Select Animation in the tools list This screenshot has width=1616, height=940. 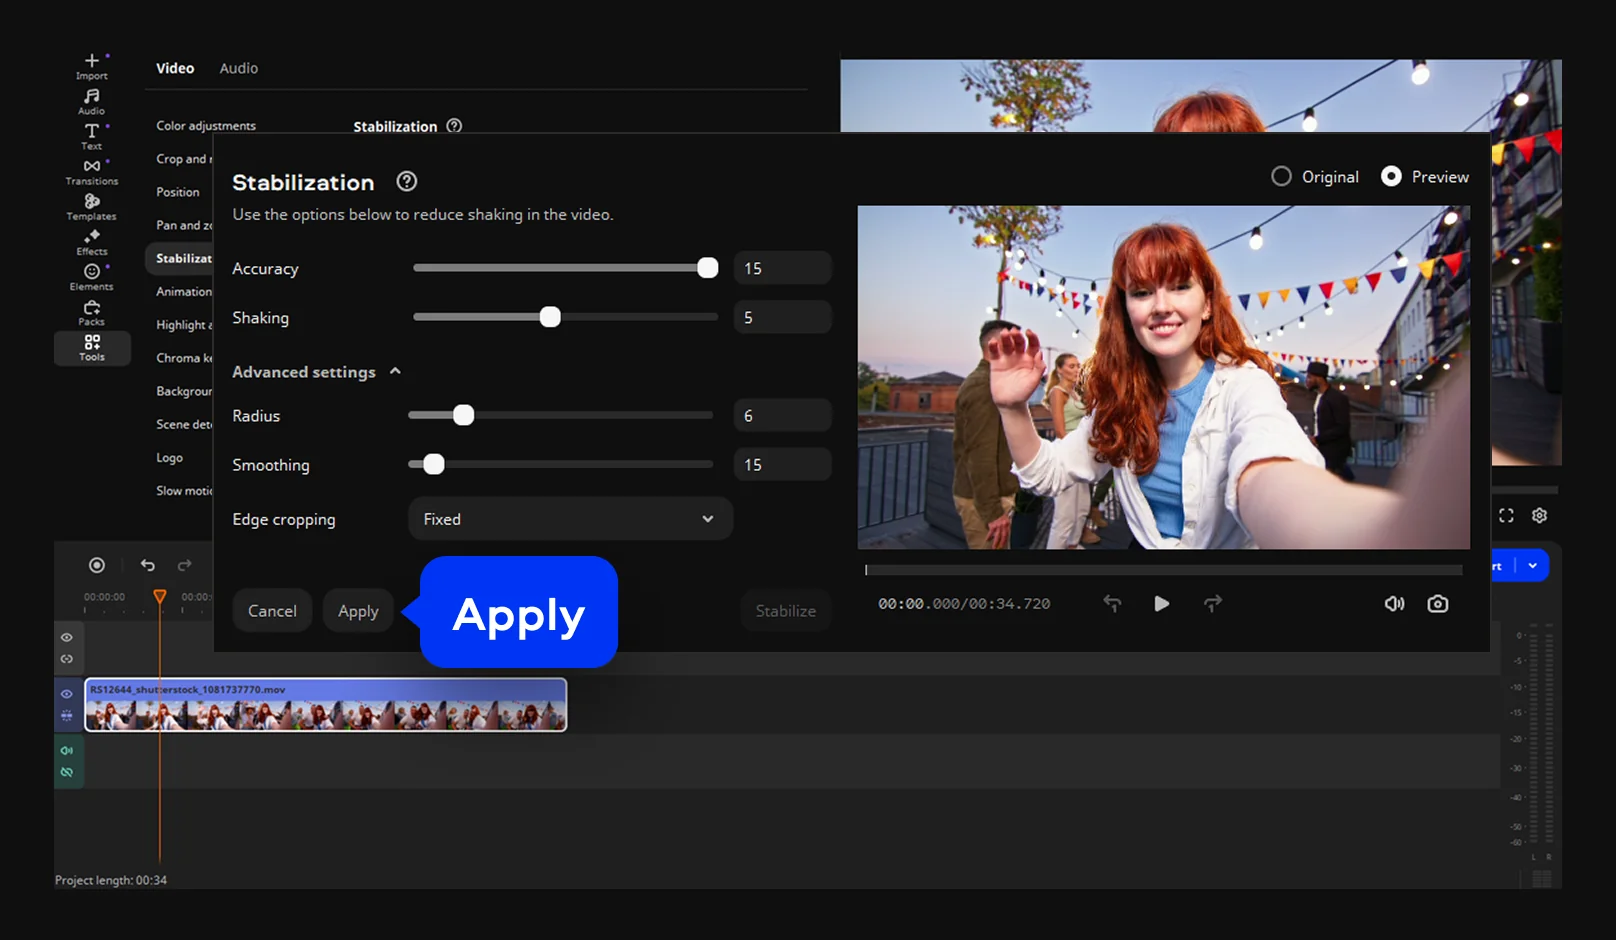184,291
